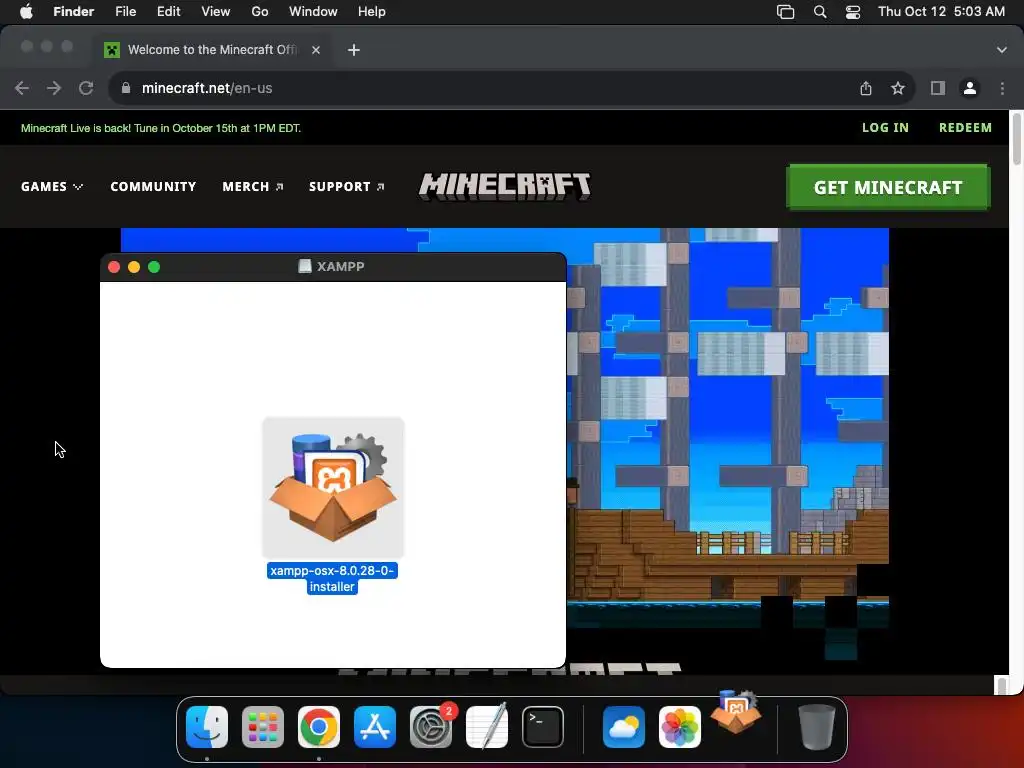Open the Apple menu

tap(26, 12)
